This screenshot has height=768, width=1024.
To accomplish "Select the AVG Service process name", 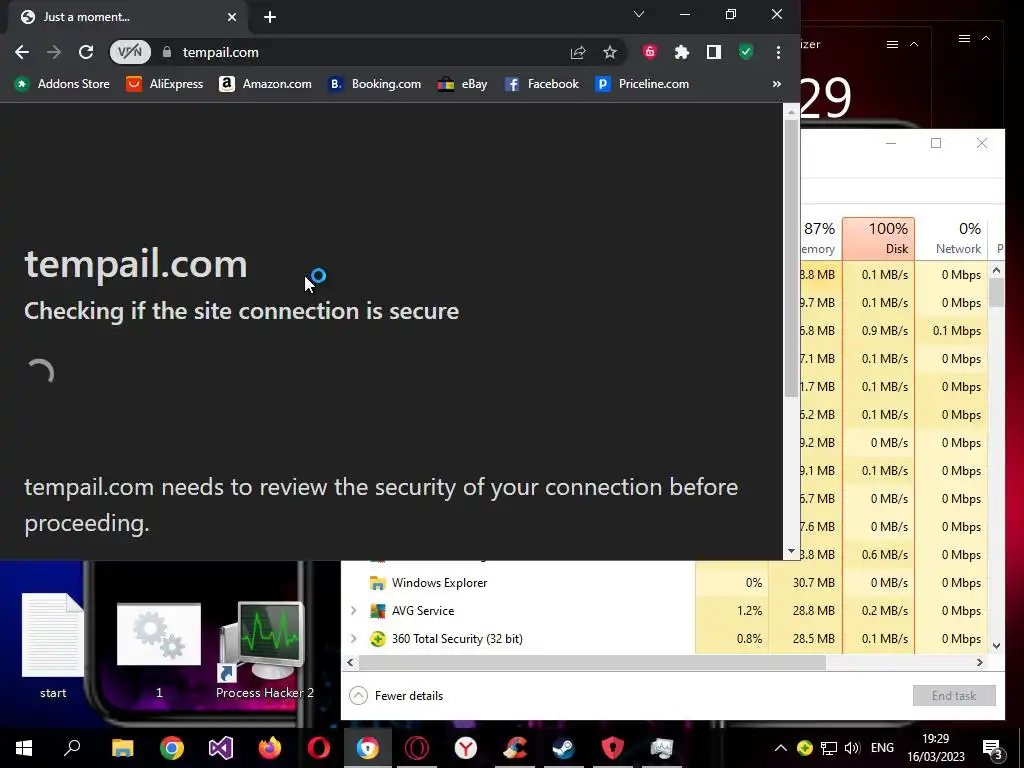I will (423, 611).
